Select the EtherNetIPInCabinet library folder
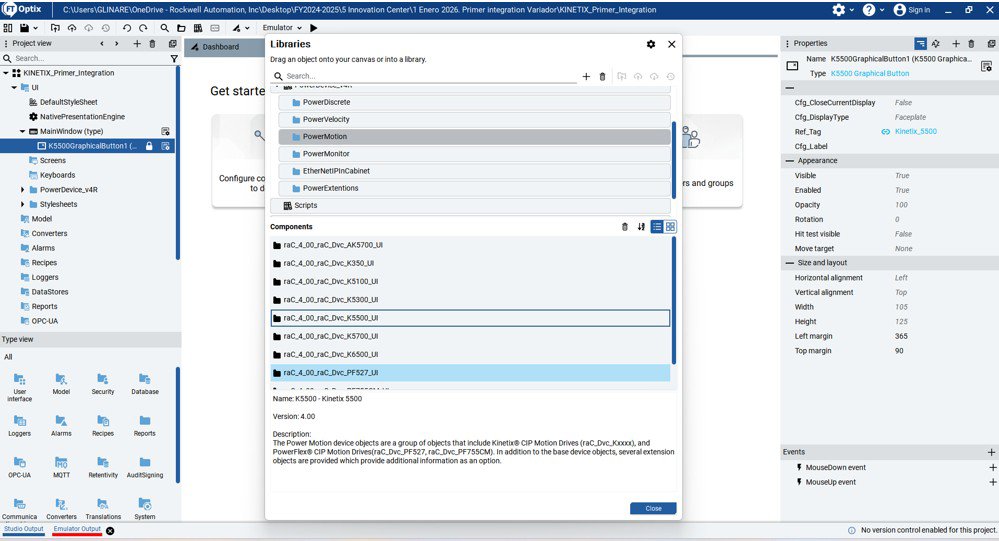This screenshot has height=541, width=999. pyautogui.click(x=475, y=171)
